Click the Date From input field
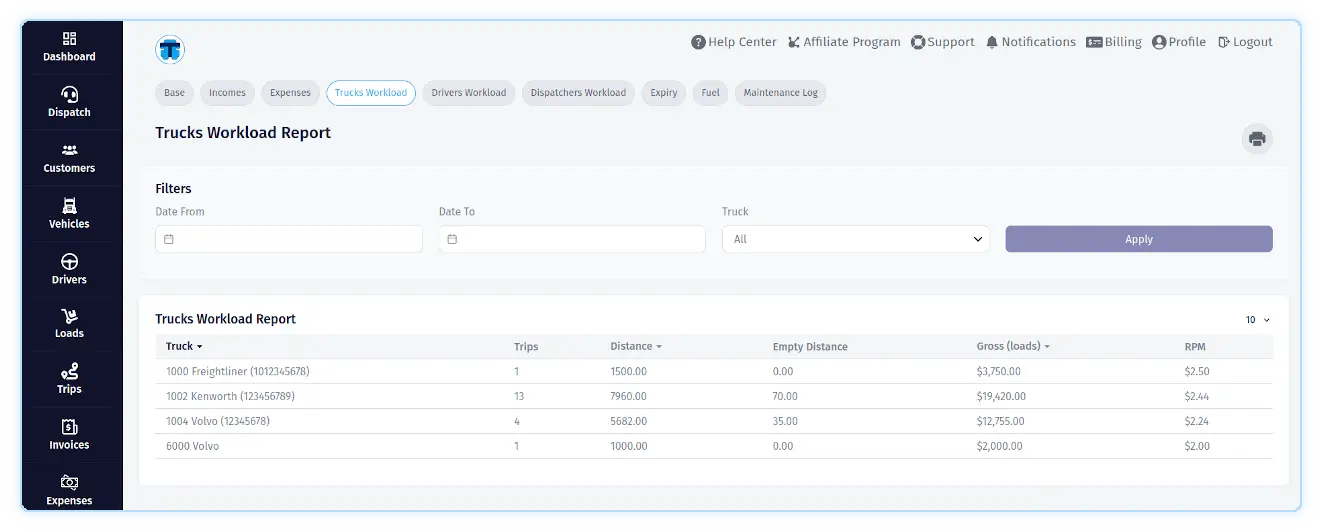Image resolution: width=1320 pixels, height=531 pixels. (289, 239)
